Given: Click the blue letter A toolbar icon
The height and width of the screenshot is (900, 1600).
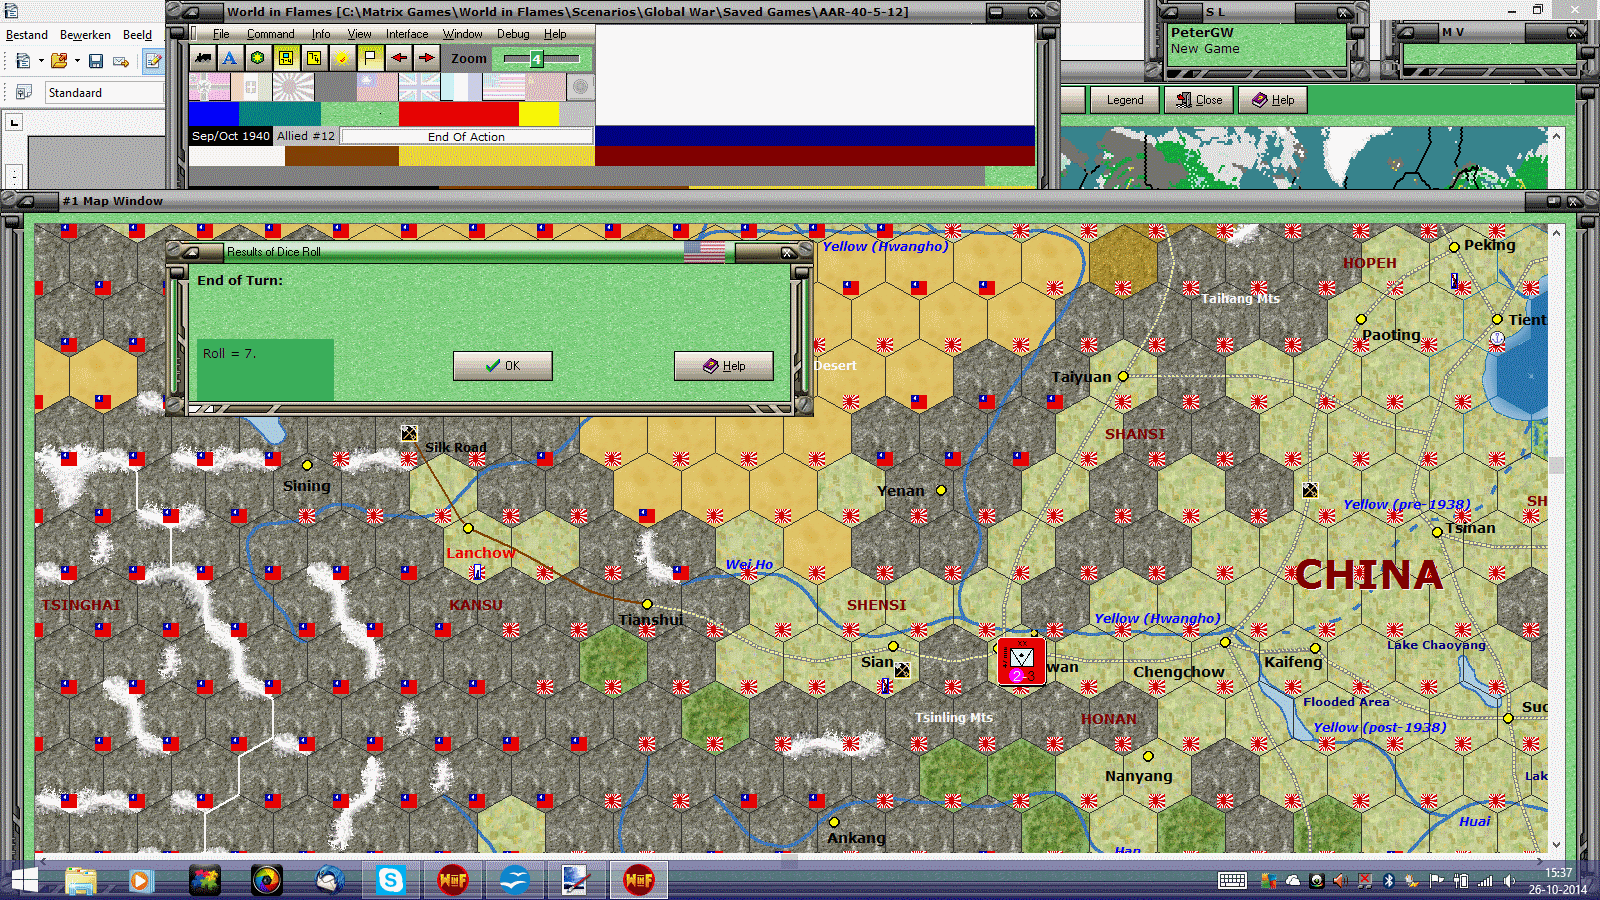Looking at the screenshot, I should tap(230, 58).
